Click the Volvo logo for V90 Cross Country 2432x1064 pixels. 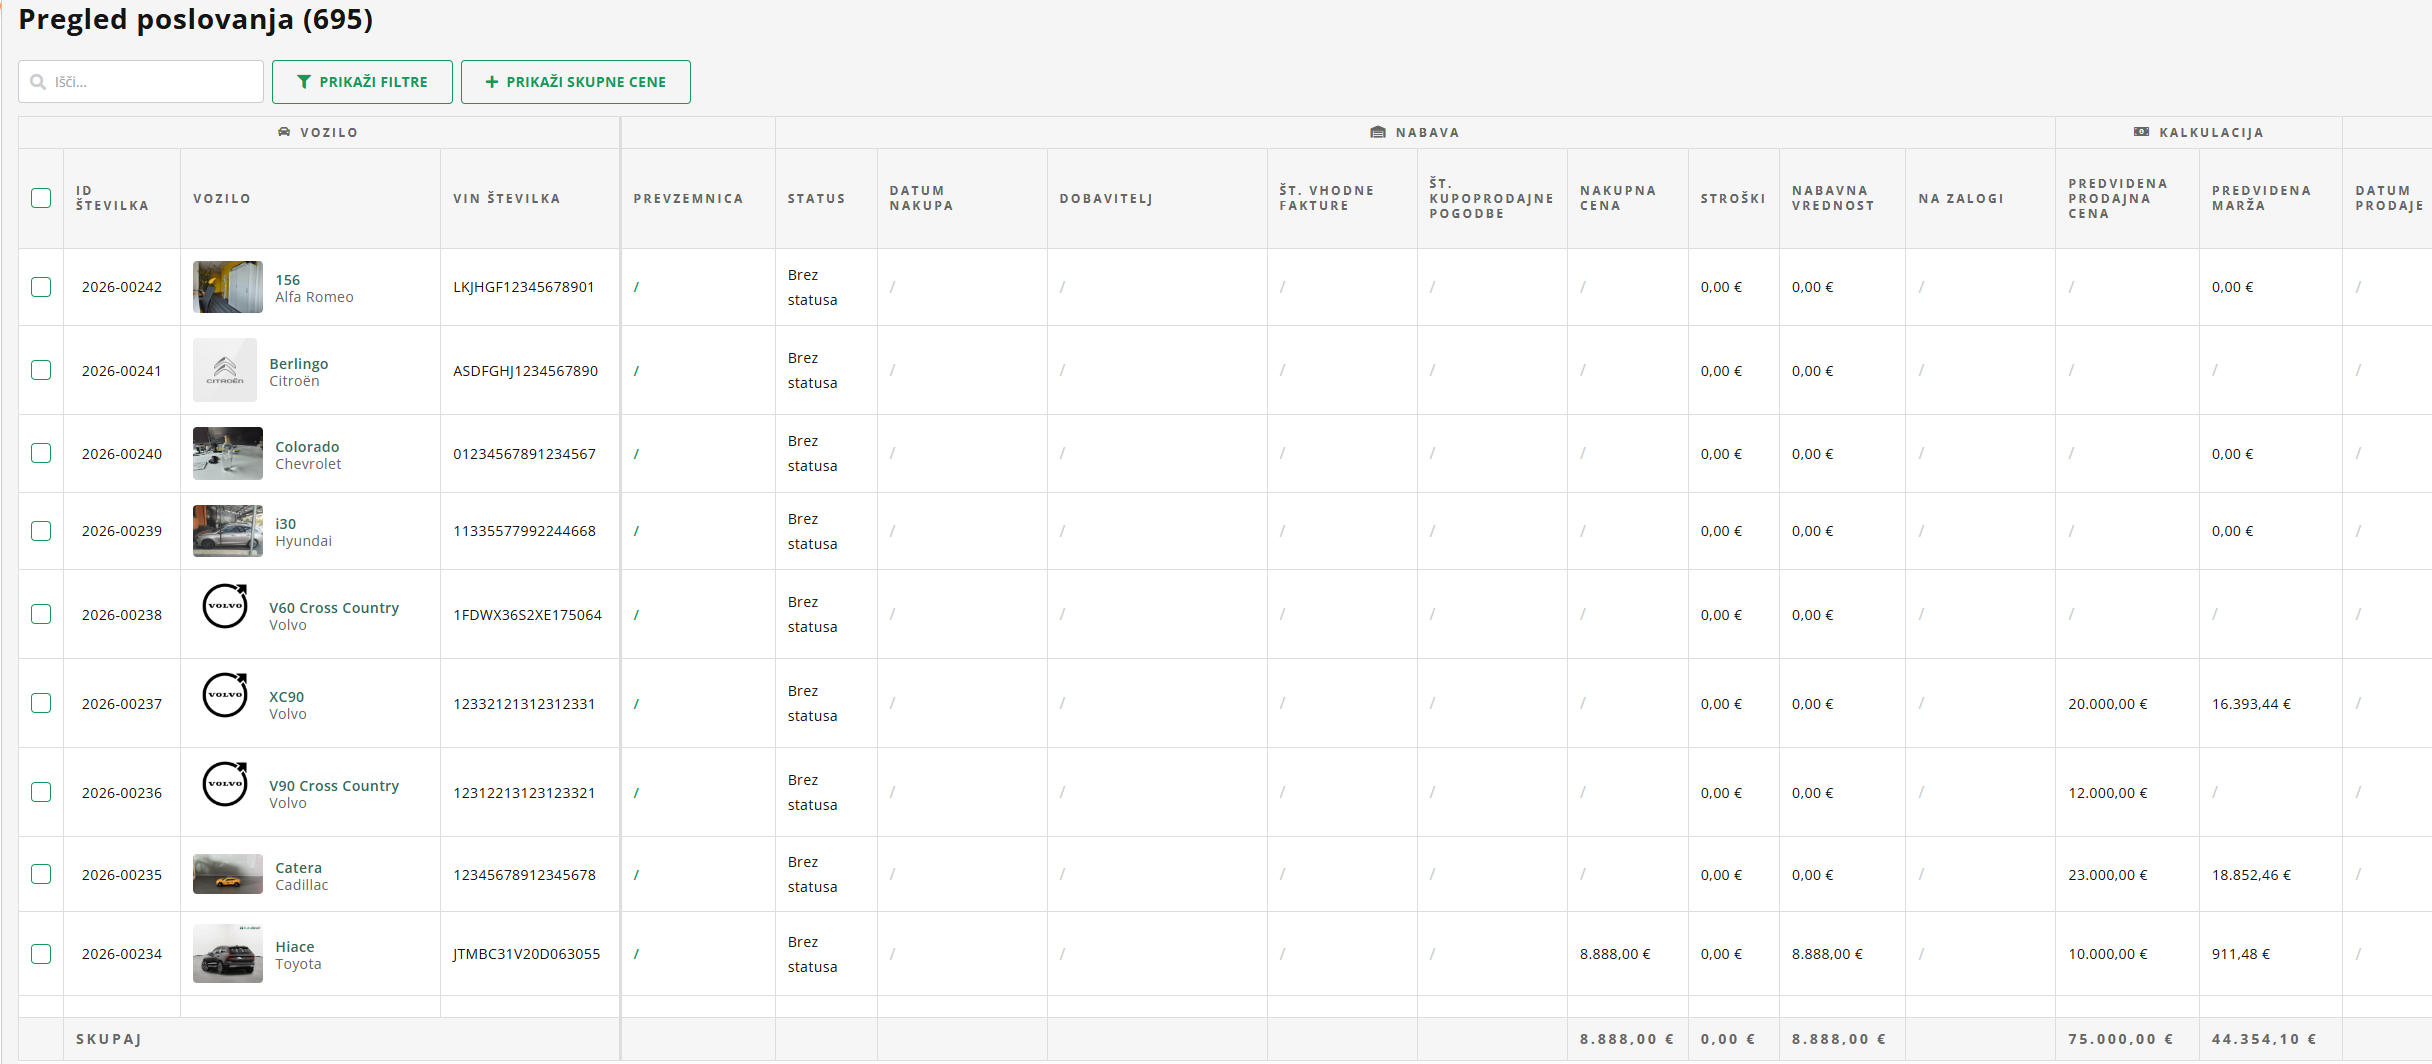pyautogui.click(x=225, y=784)
